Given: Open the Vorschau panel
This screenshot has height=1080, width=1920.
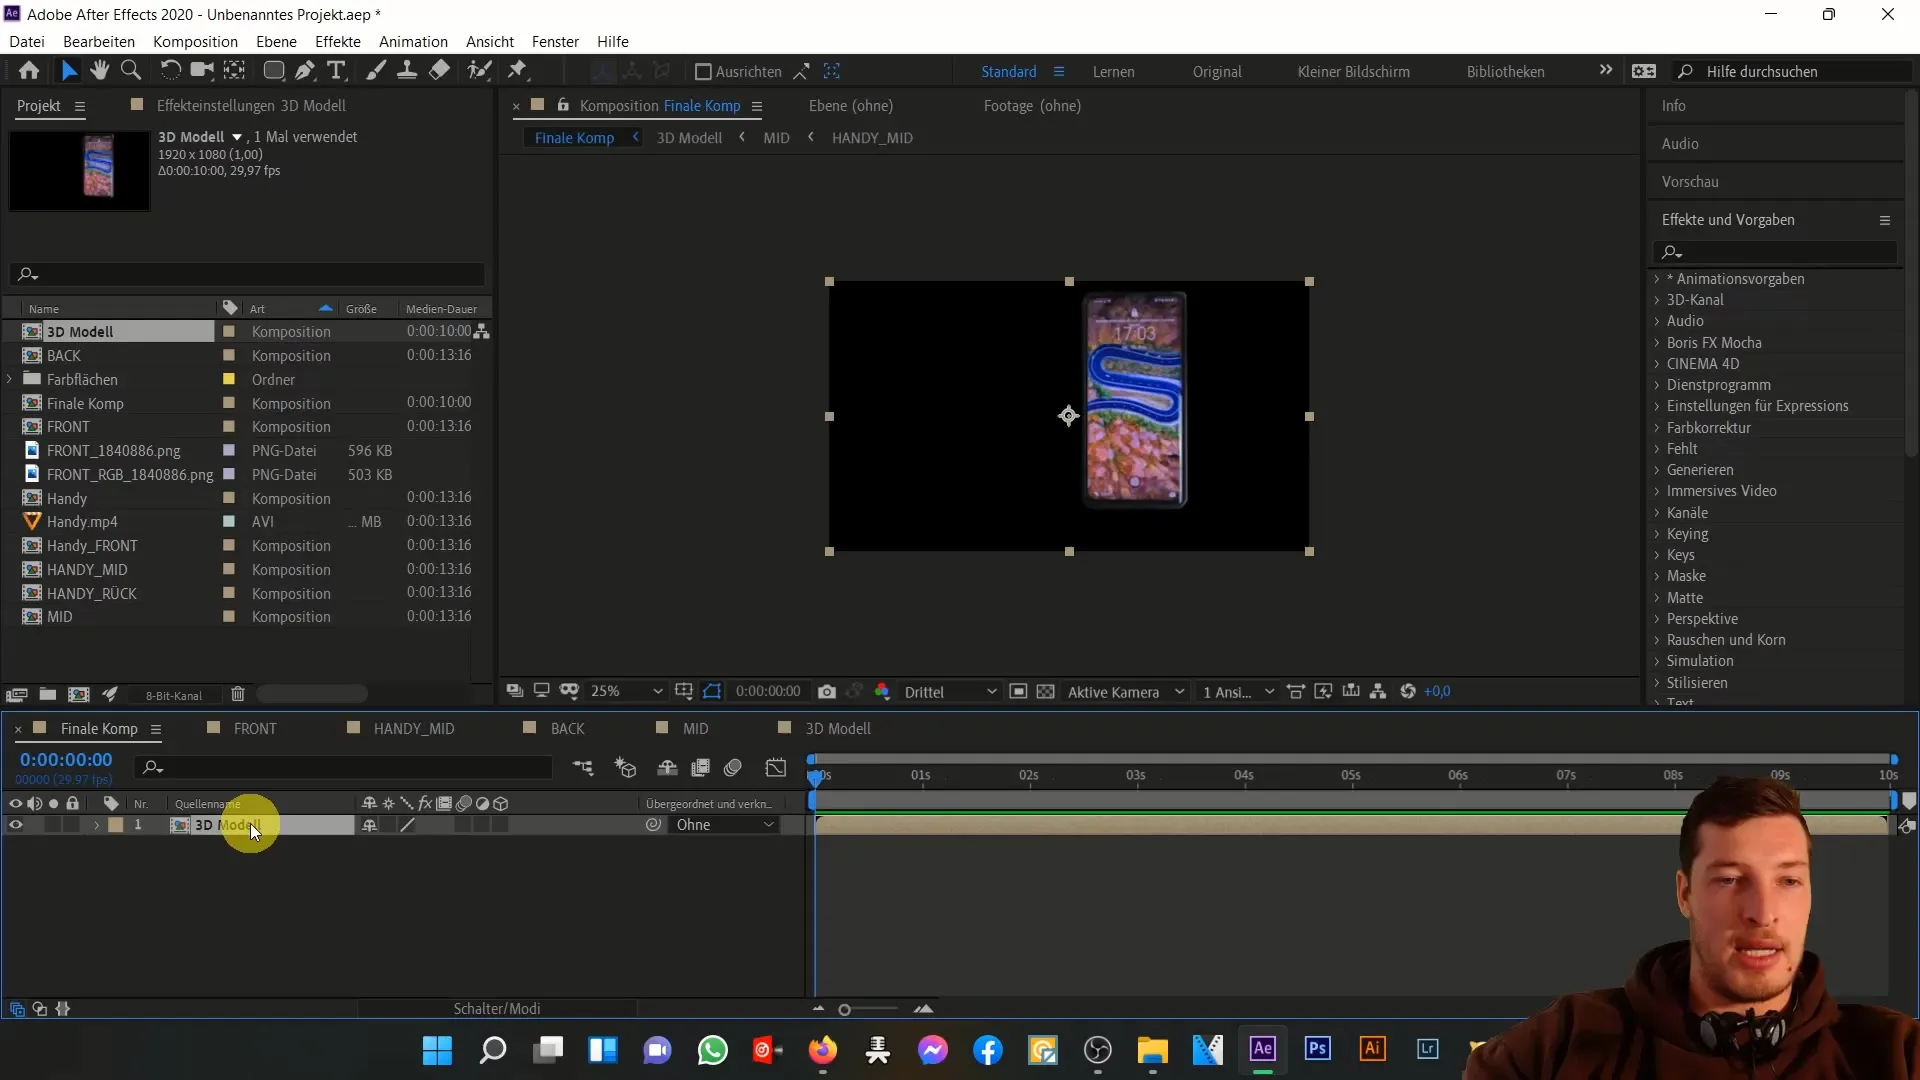Looking at the screenshot, I should click(x=1690, y=182).
